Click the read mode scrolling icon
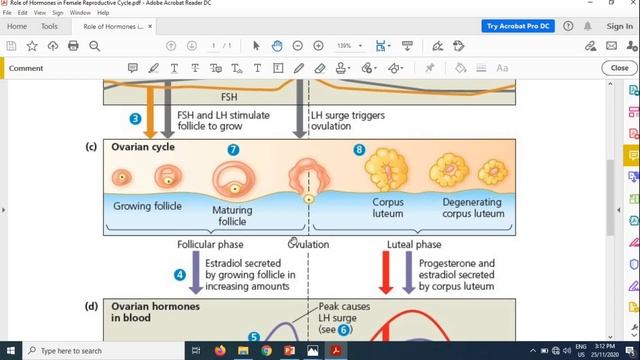This screenshot has height=360, width=640. tap(407, 46)
